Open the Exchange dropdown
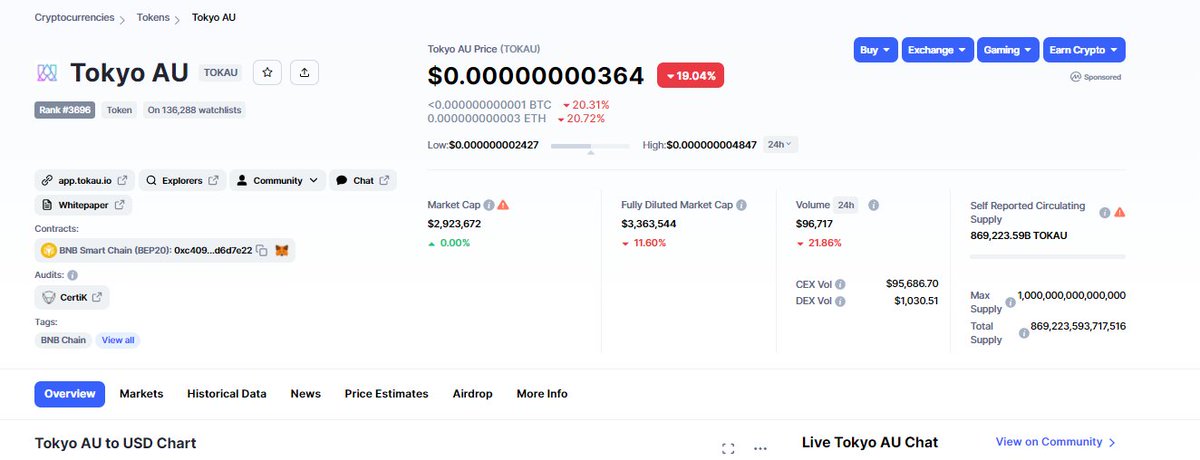The height and width of the screenshot is (460, 1200). 937,50
